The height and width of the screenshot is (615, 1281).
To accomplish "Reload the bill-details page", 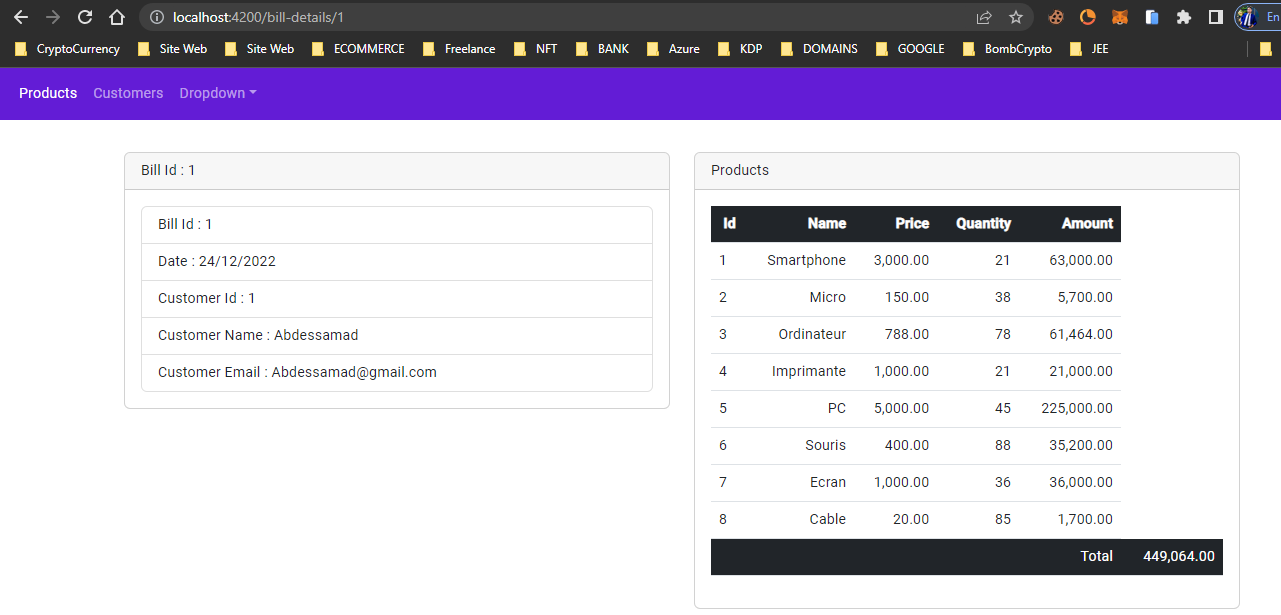I will (x=84, y=17).
